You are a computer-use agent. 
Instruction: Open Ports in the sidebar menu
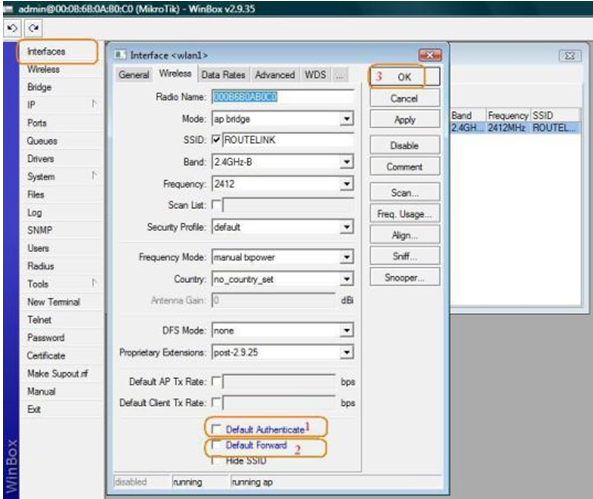point(37,123)
